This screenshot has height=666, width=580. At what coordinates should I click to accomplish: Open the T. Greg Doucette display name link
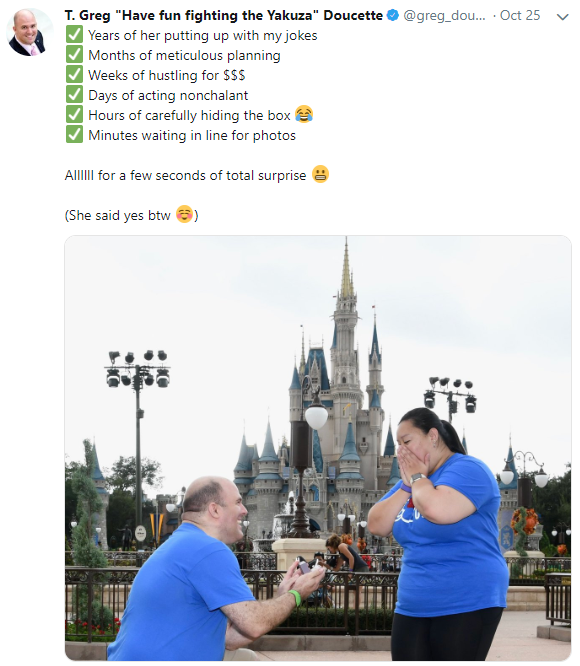223,16
